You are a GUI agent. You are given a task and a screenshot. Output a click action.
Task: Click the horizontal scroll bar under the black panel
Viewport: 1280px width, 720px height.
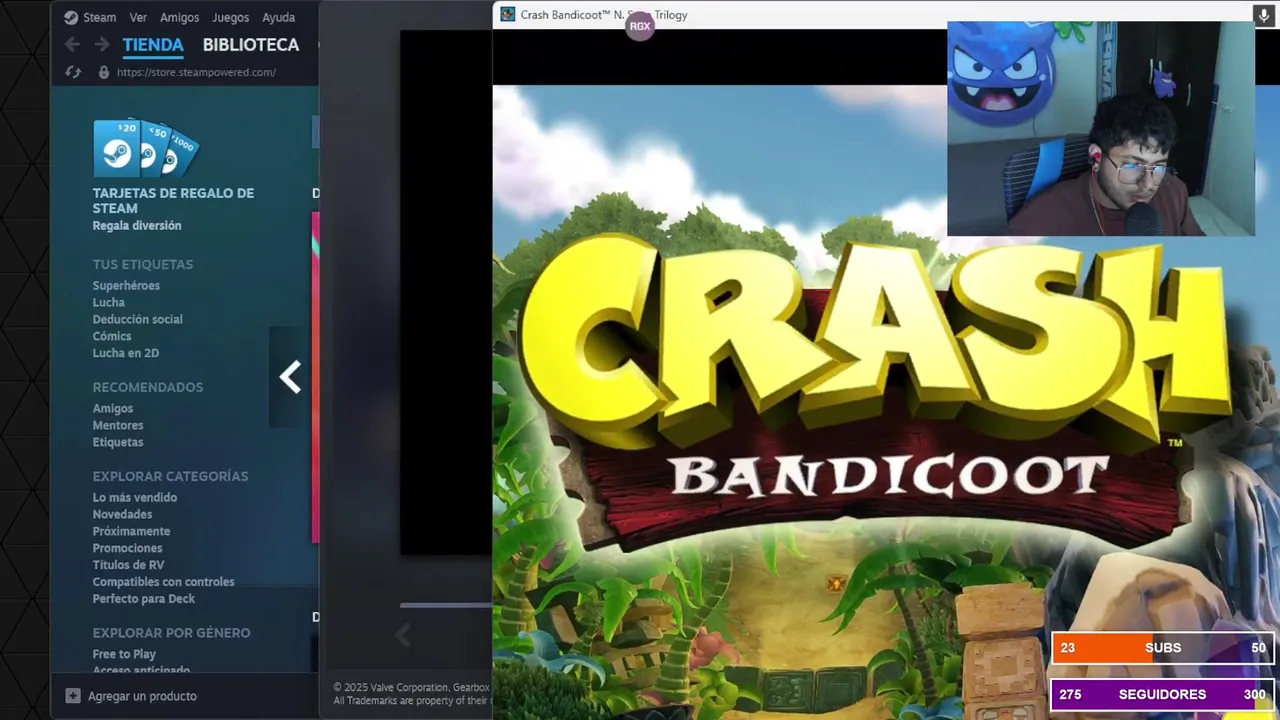[x=446, y=605]
